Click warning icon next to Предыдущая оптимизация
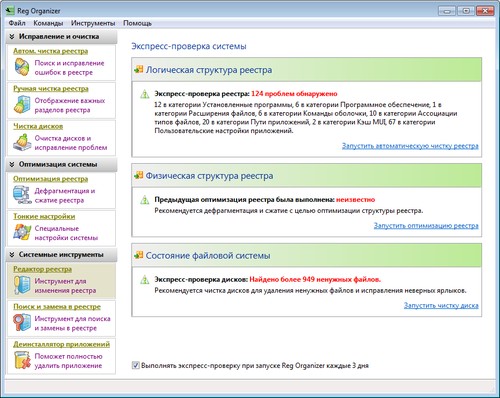500x398 pixels. click(145, 200)
